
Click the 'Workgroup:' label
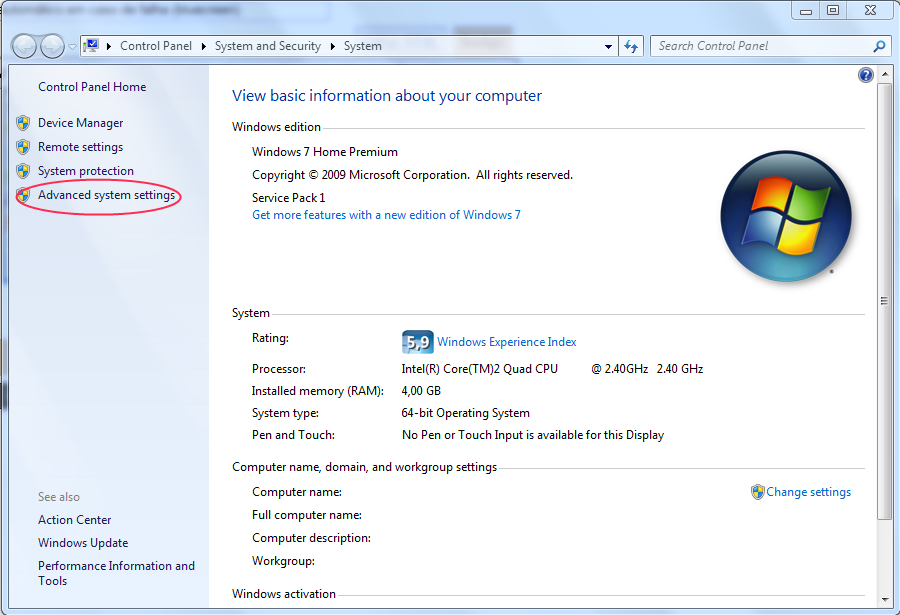click(283, 561)
